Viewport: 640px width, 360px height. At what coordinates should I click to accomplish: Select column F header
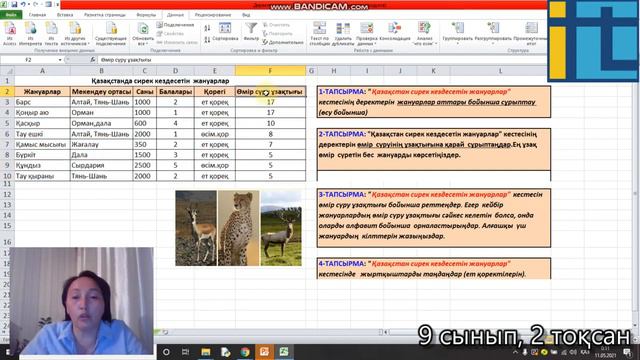pyautogui.click(x=270, y=71)
